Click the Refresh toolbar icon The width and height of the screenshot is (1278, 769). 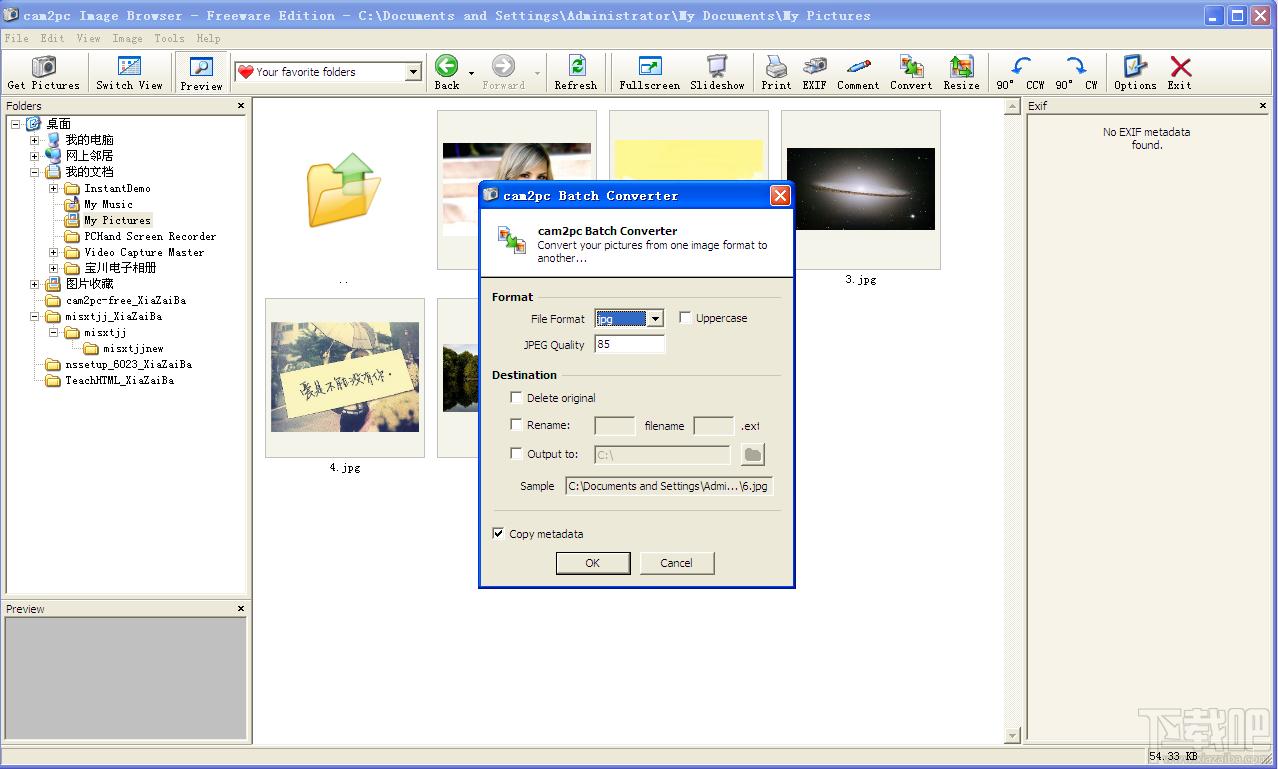[x=576, y=66]
